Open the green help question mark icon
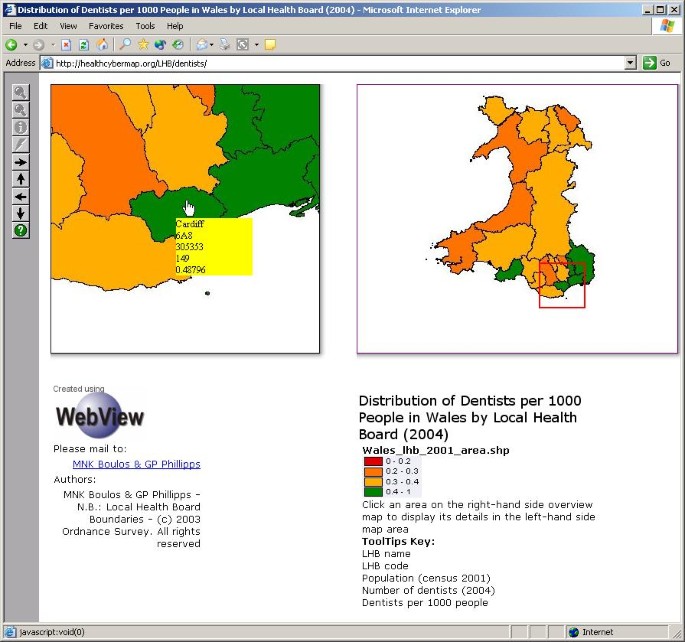Screen dimensions: 685x642 [x=20, y=231]
